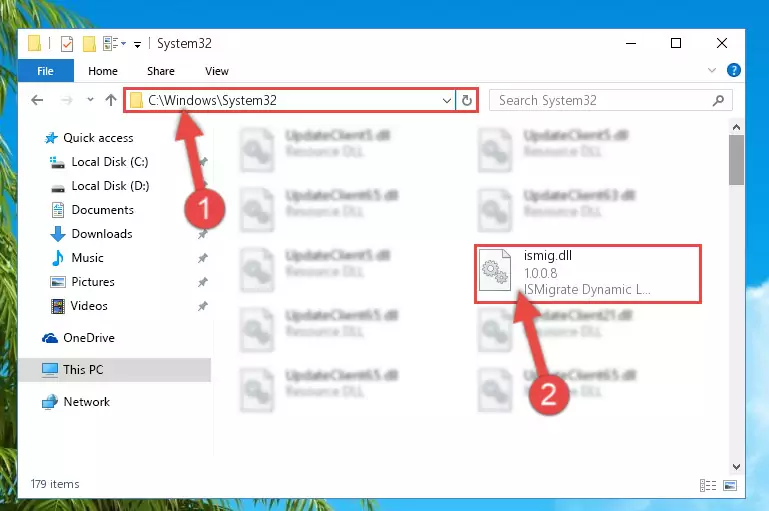769x511 pixels.
Task: Select OneDrive in the navigation pane
Action: click(x=89, y=338)
